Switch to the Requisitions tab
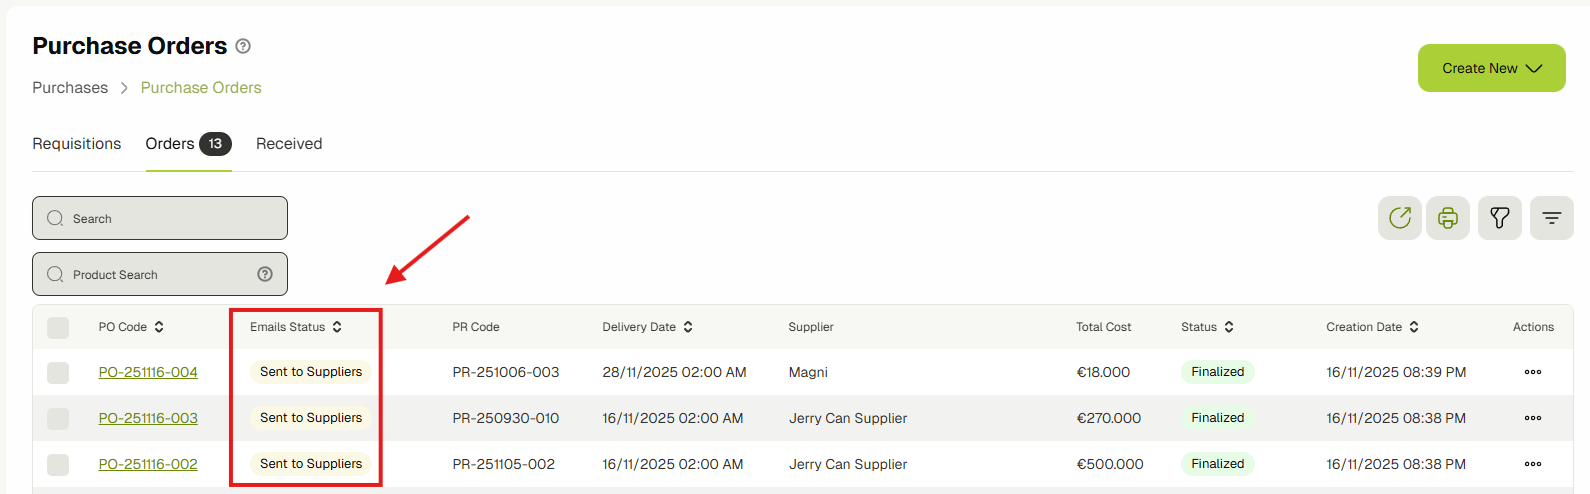The width and height of the screenshot is (1590, 494). click(77, 144)
